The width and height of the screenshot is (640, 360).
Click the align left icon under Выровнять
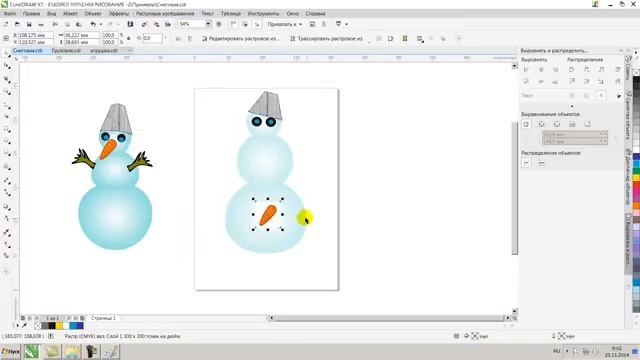(x=527, y=70)
